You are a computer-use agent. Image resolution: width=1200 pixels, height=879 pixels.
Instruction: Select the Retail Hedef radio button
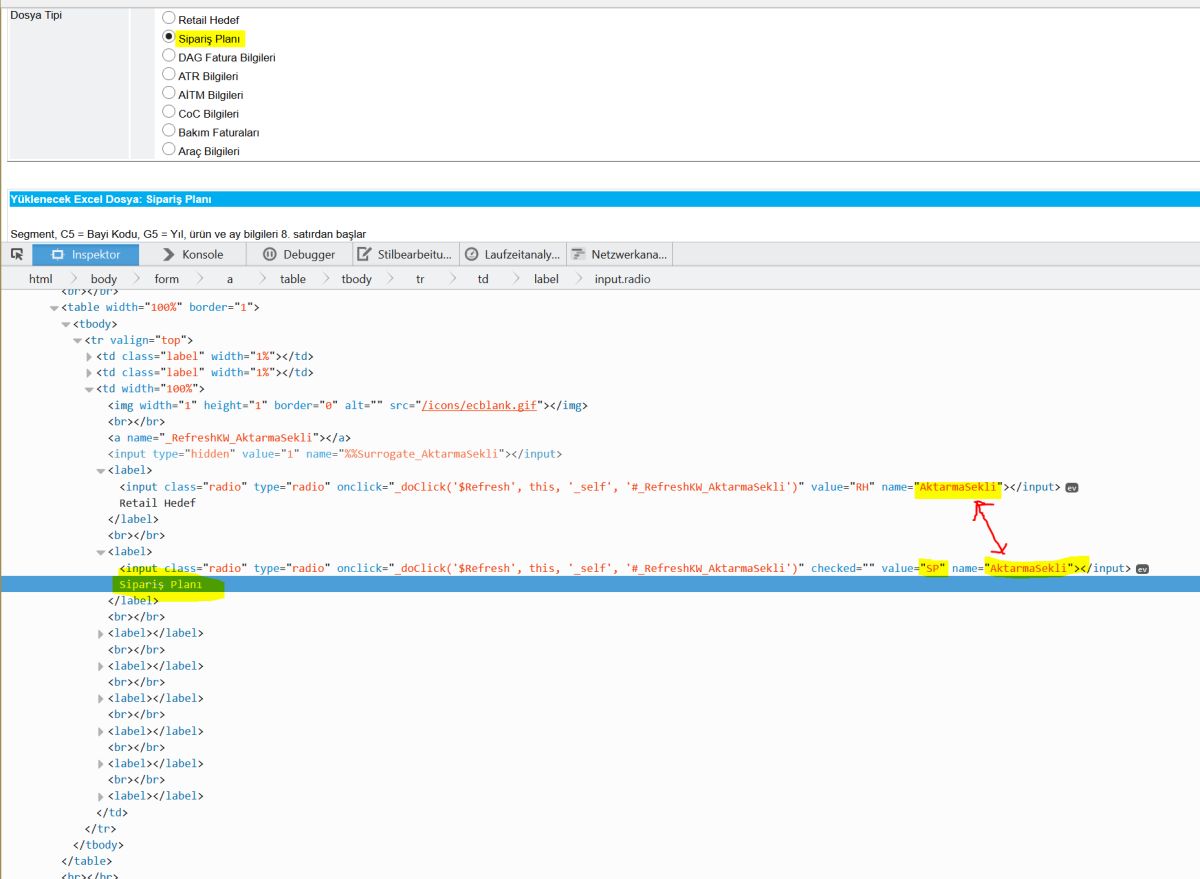click(x=168, y=18)
